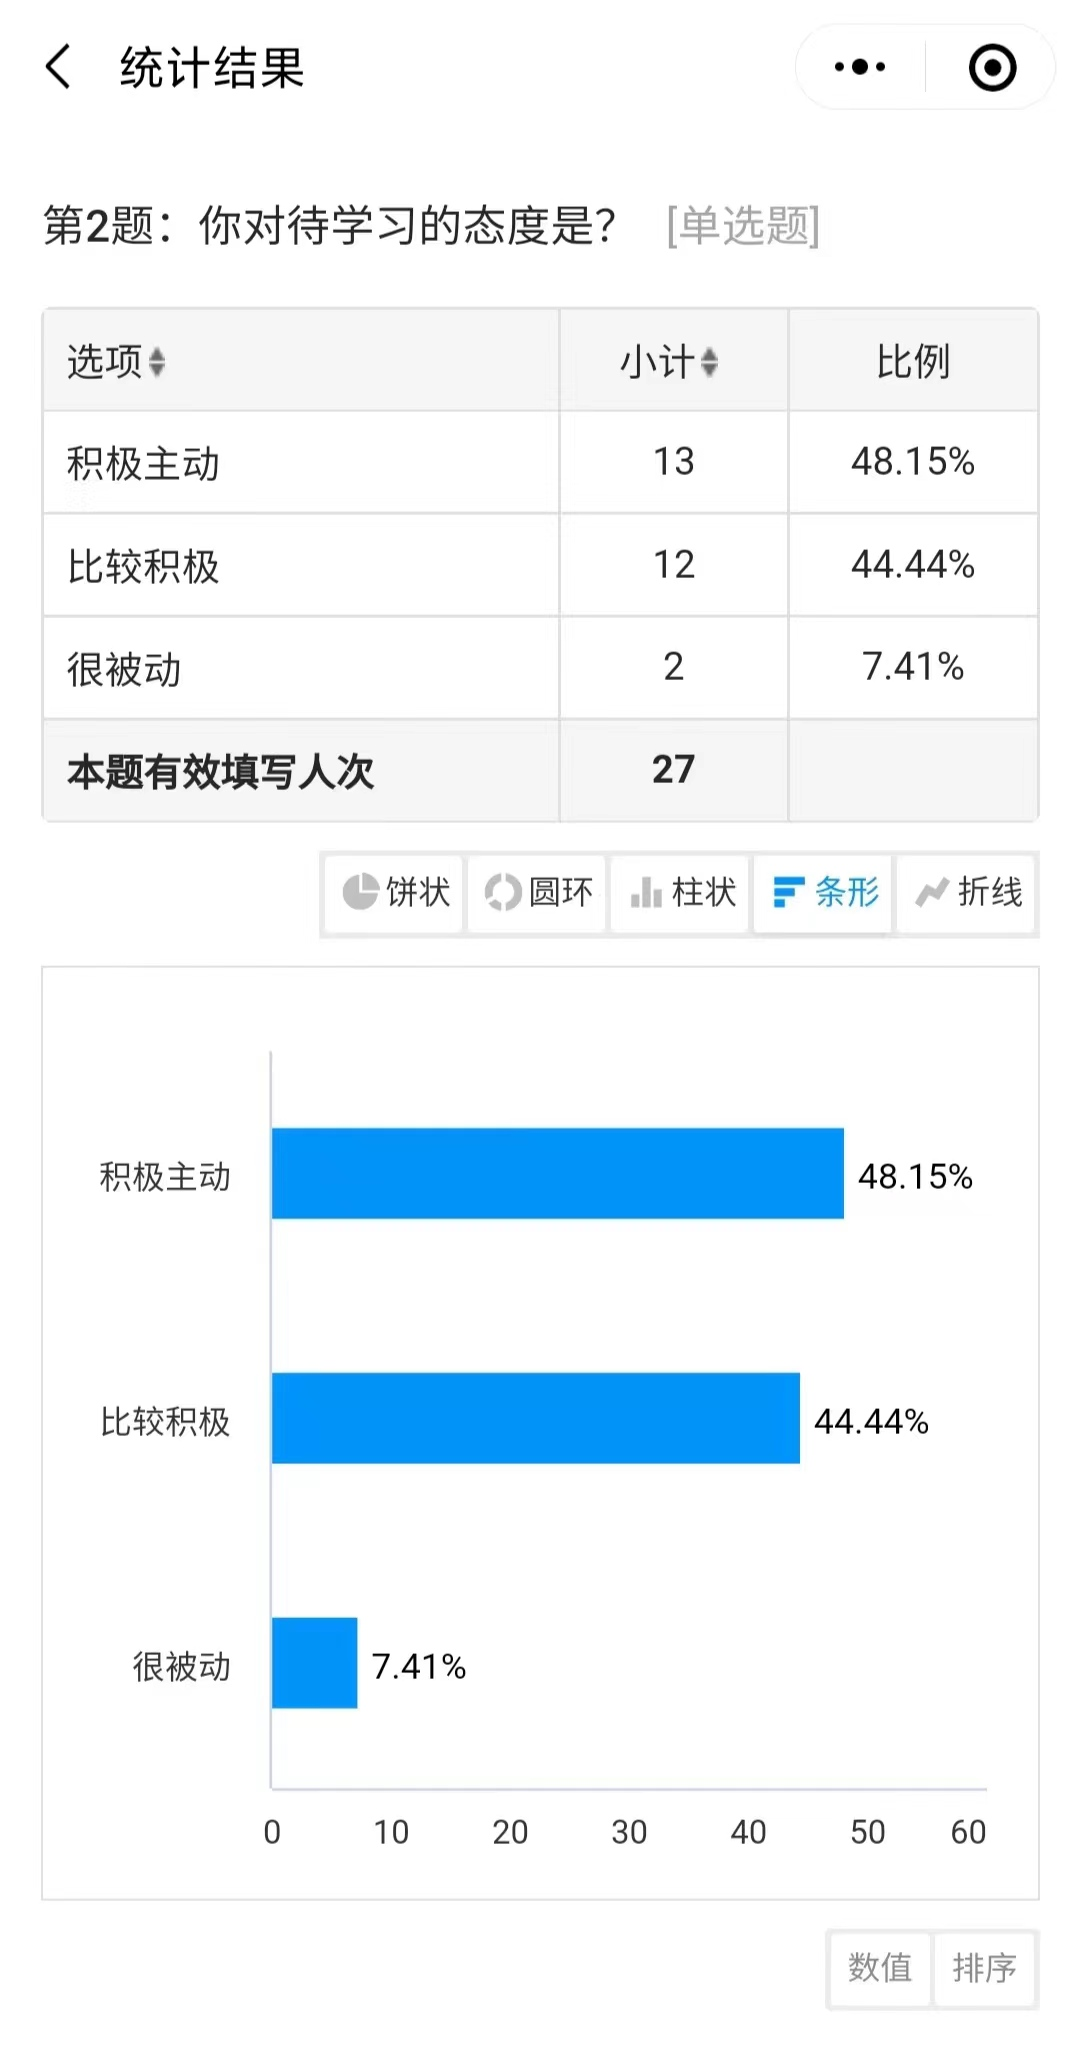Click the 比较积极 blue bar
The width and height of the screenshot is (1080, 2050).
[x=535, y=1418]
